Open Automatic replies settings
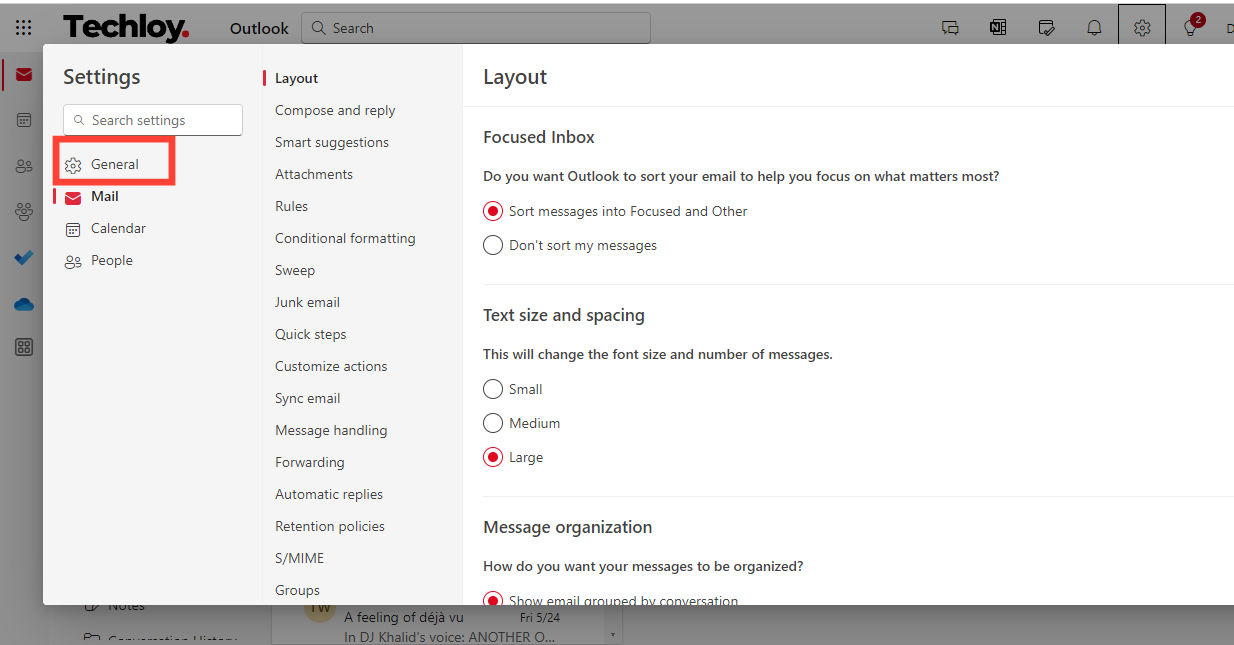Image resolution: width=1234 pixels, height=645 pixels. tap(329, 494)
